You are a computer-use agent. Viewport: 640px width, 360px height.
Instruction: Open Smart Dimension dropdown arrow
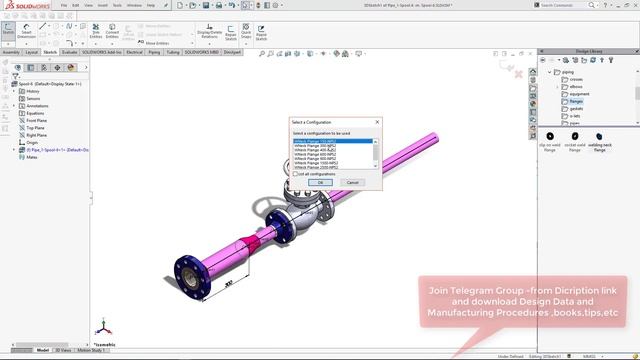[x=26, y=43]
